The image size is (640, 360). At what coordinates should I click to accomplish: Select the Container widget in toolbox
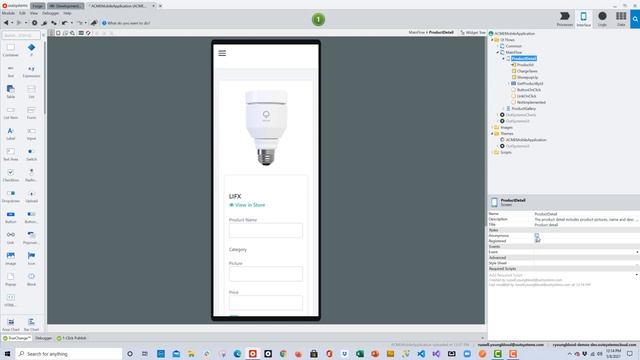(x=11, y=51)
